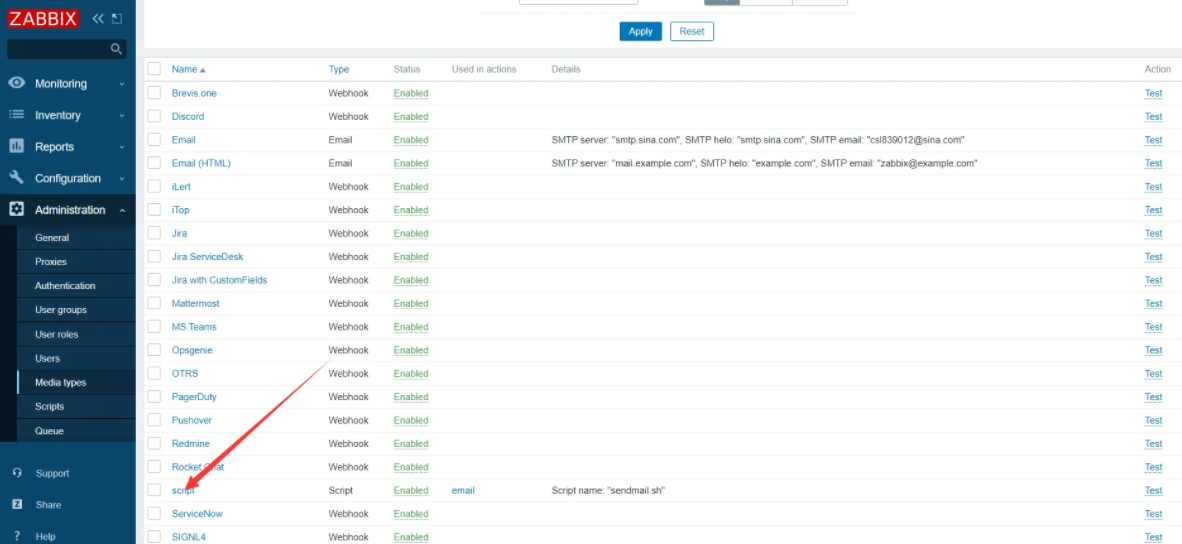This screenshot has height=544, width=1182.
Task: Open the Authentication submenu item
Action: pyautogui.click(x=65, y=286)
